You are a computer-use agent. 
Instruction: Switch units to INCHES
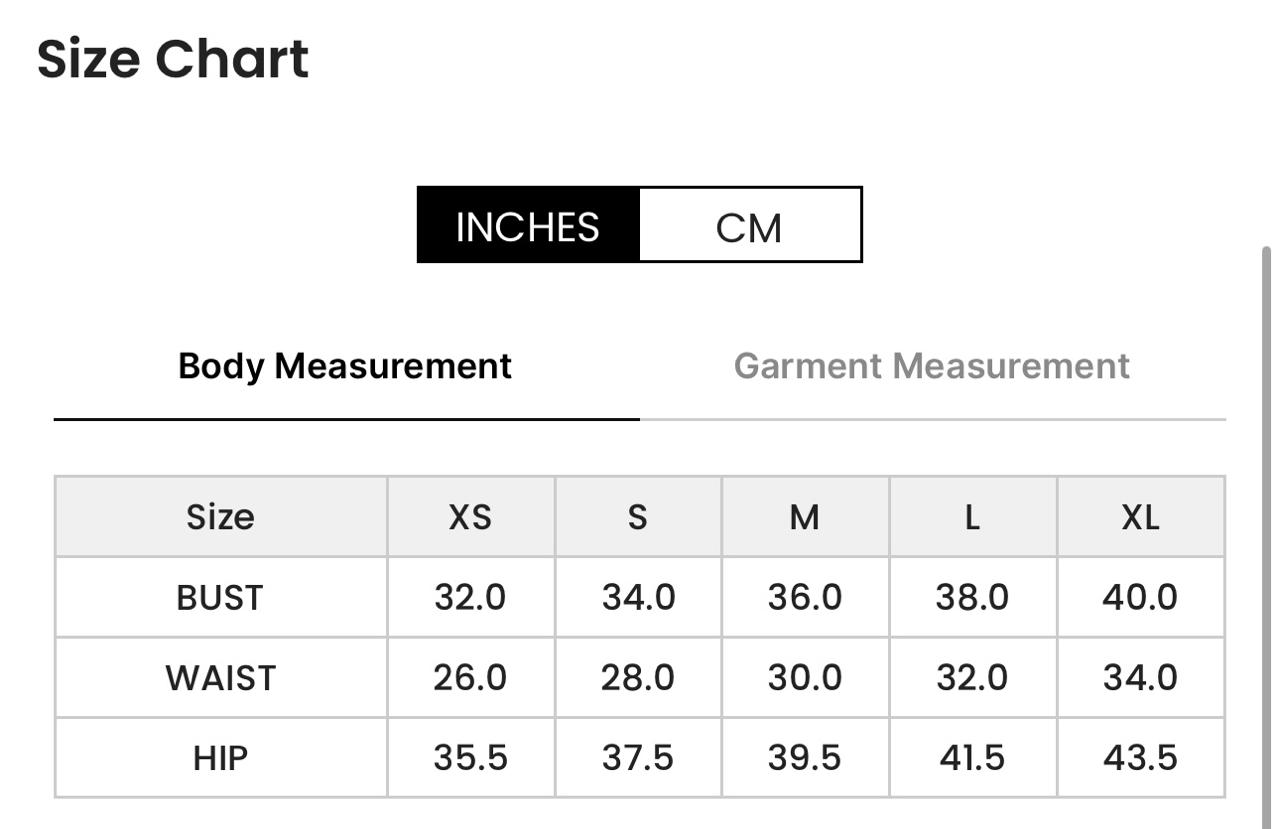pos(528,225)
